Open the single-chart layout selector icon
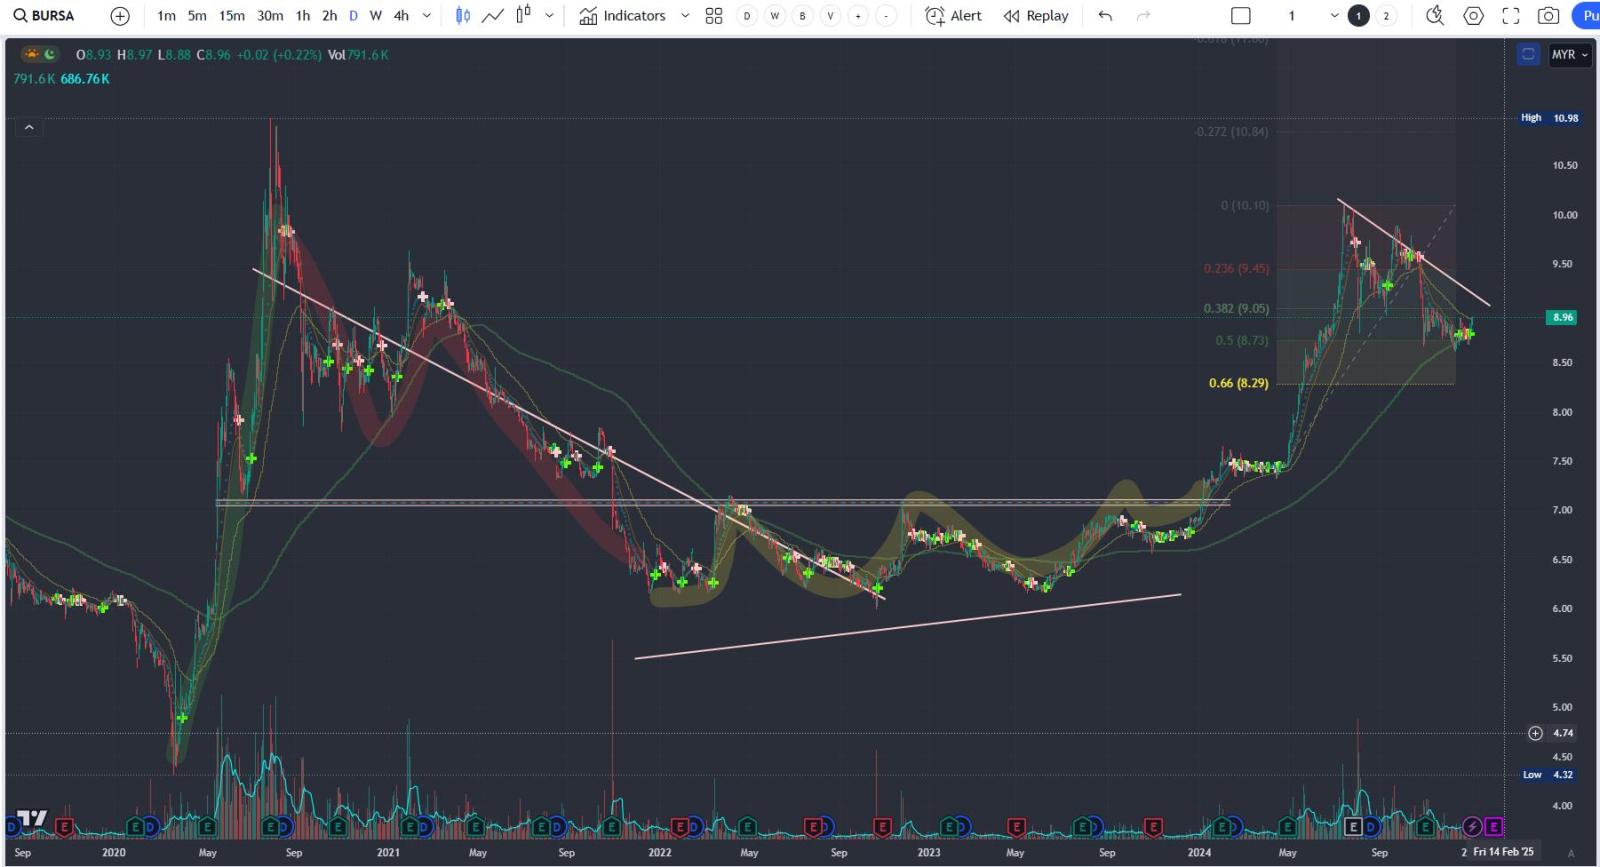The width and height of the screenshot is (1600, 867). [1241, 16]
